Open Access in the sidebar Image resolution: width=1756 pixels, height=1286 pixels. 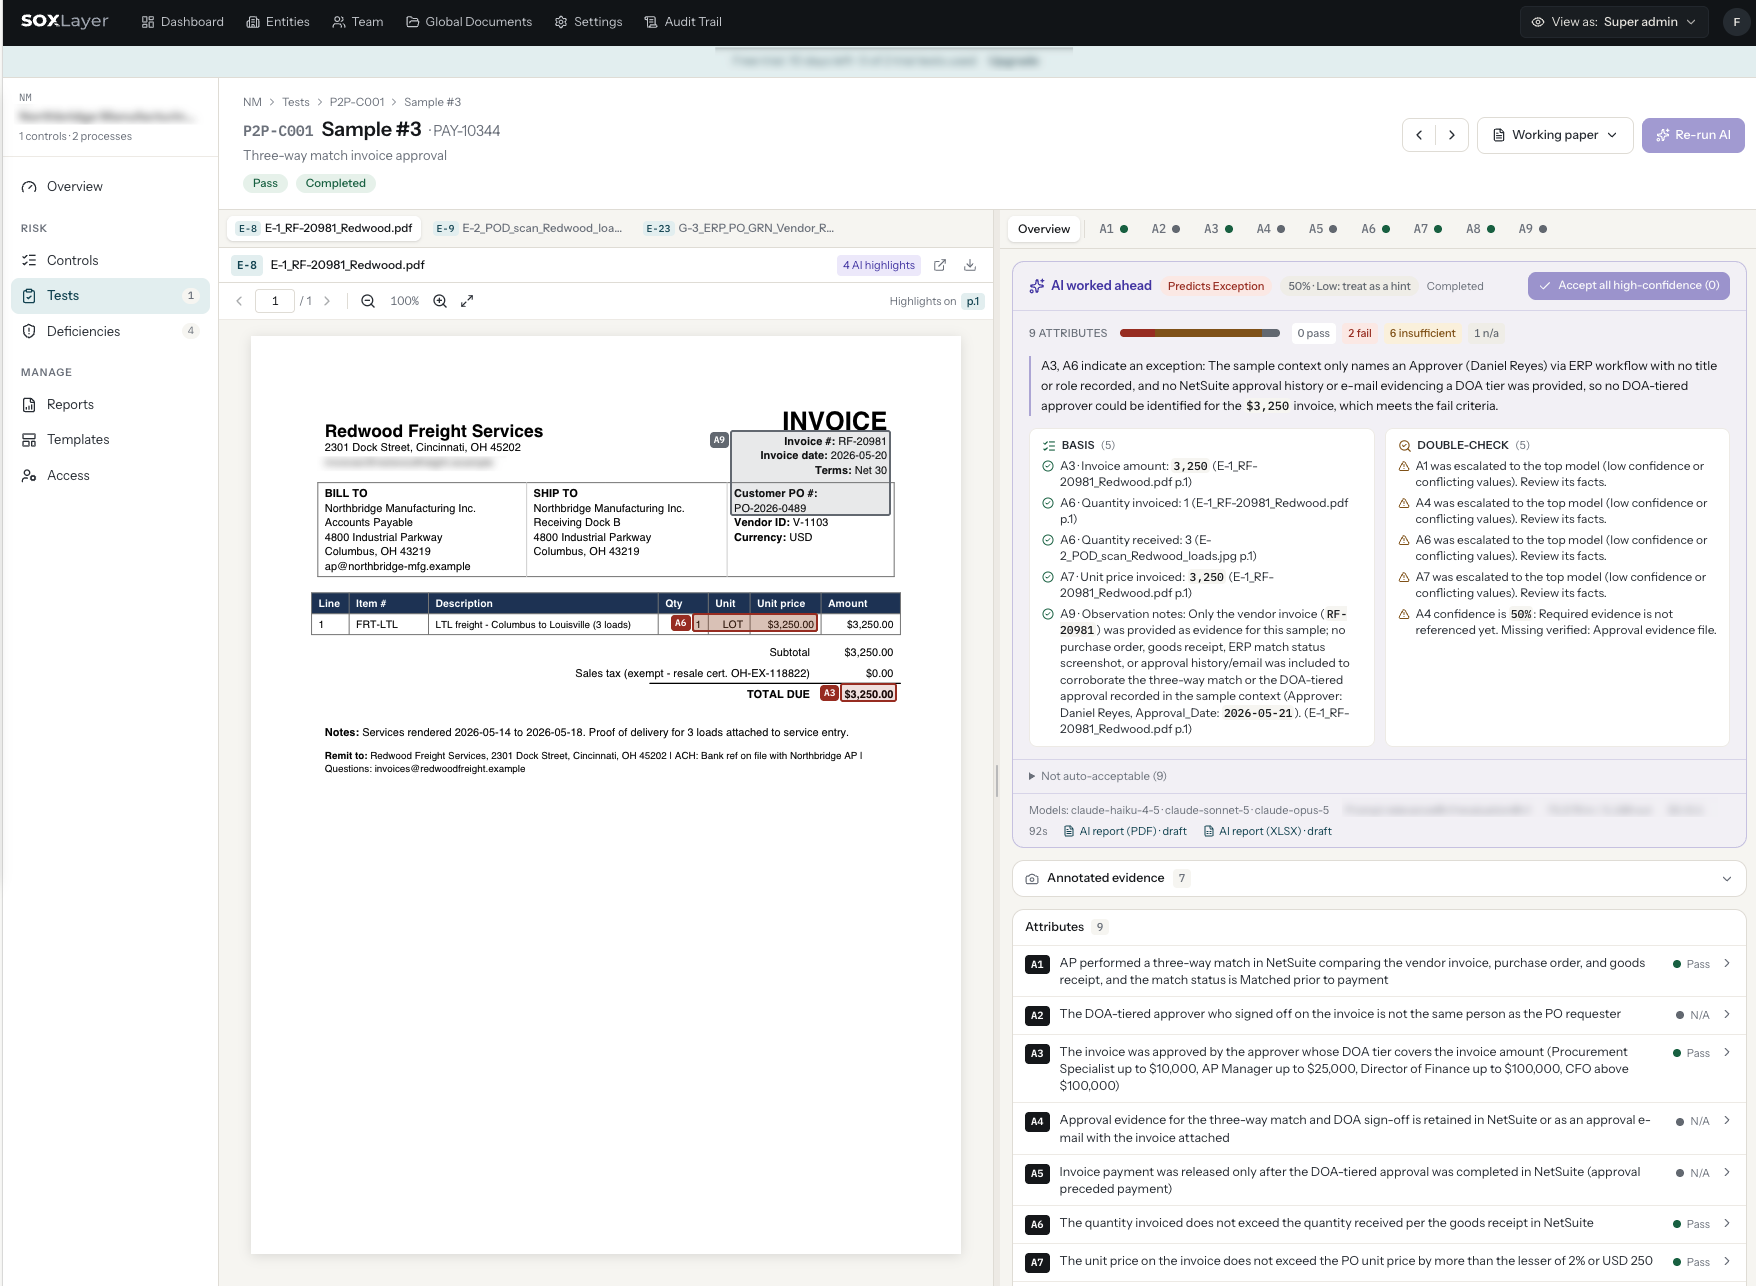110,475
